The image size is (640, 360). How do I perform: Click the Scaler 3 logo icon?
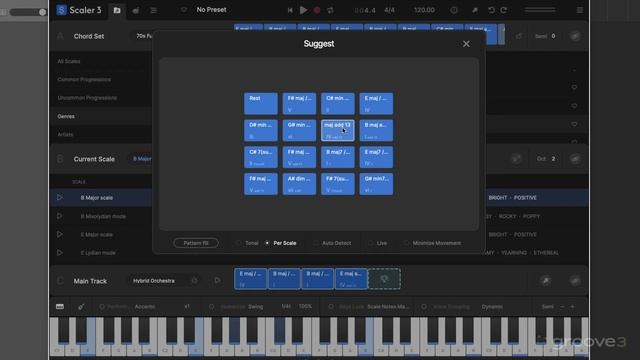click(61, 10)
